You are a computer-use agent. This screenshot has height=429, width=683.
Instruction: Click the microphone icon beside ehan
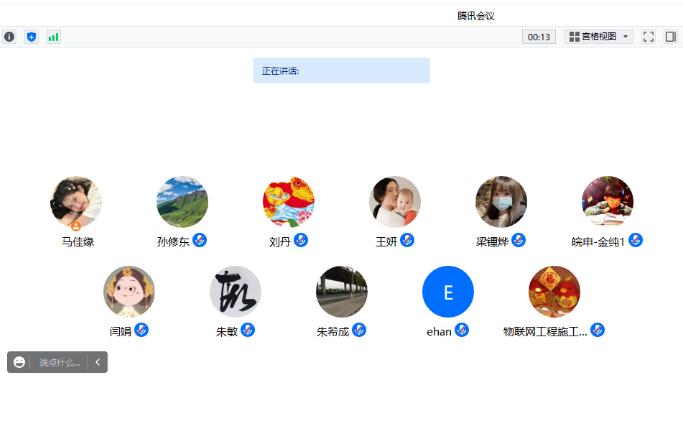[x=462, y=330]
